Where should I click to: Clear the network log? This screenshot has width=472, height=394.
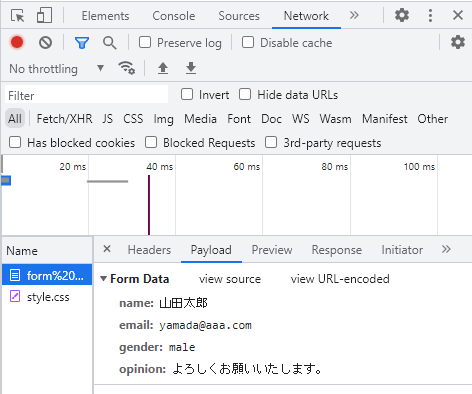click(x=45, y=43)
